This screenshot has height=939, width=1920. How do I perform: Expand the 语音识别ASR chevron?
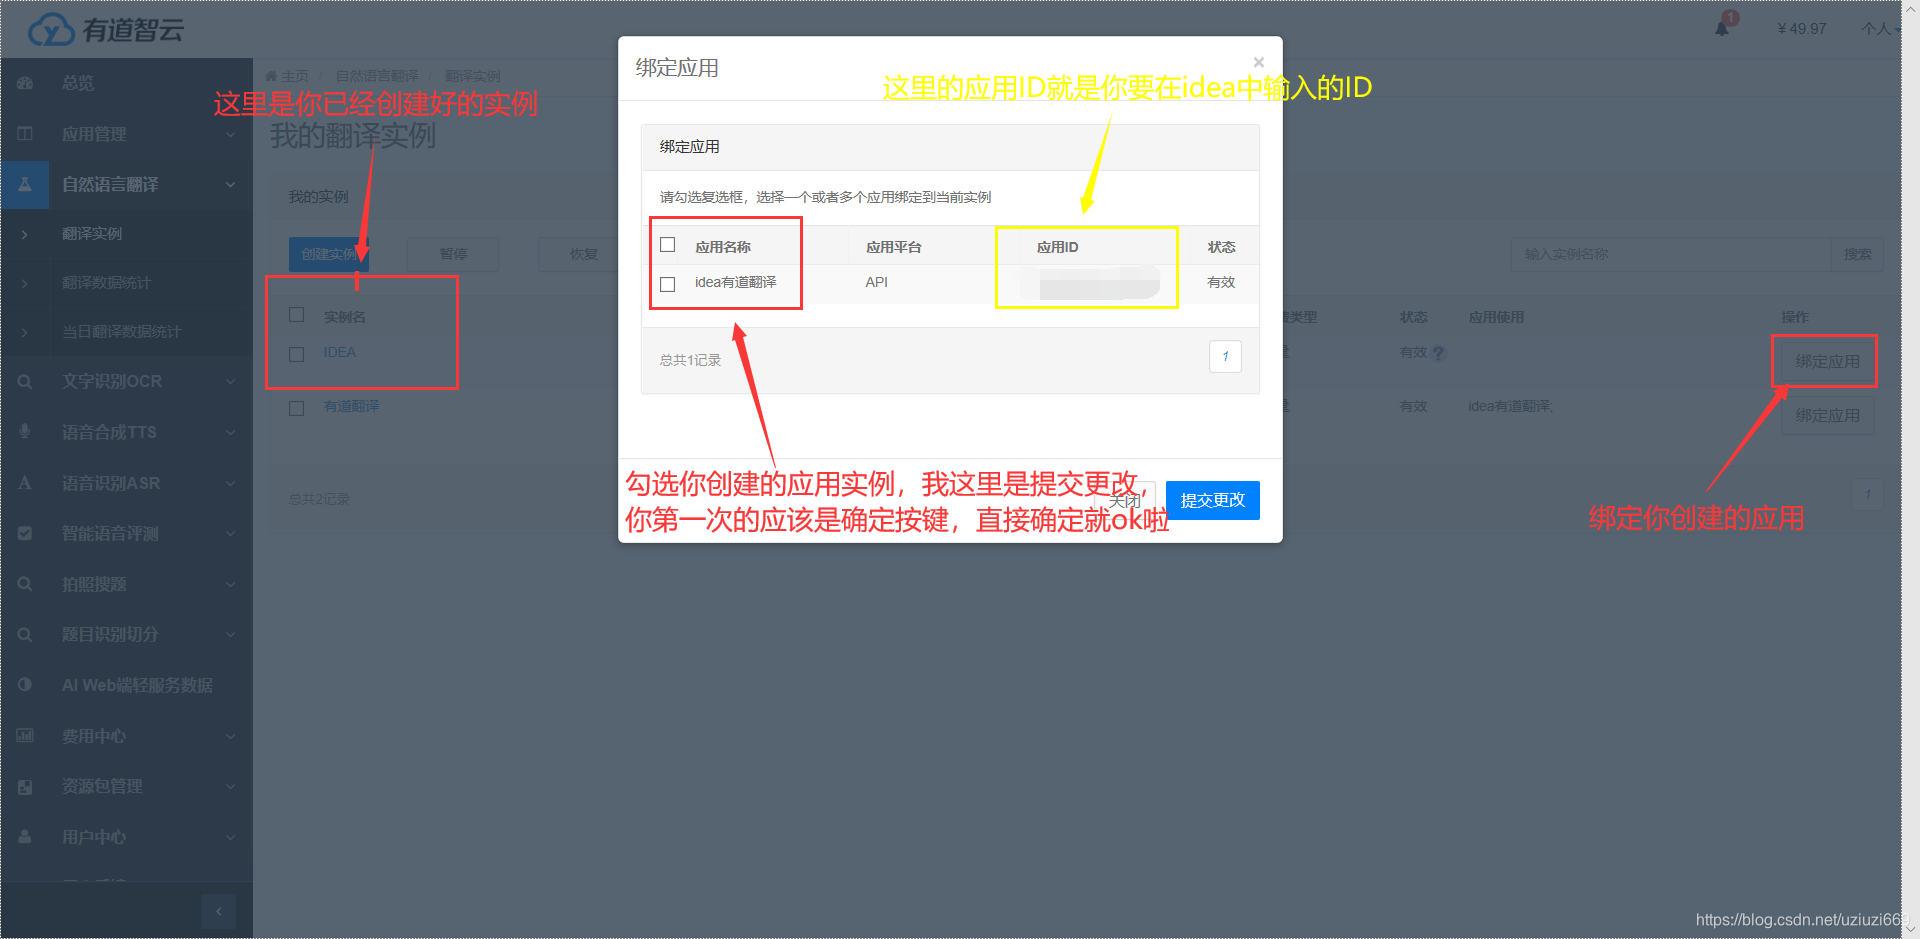coord(231,483)
